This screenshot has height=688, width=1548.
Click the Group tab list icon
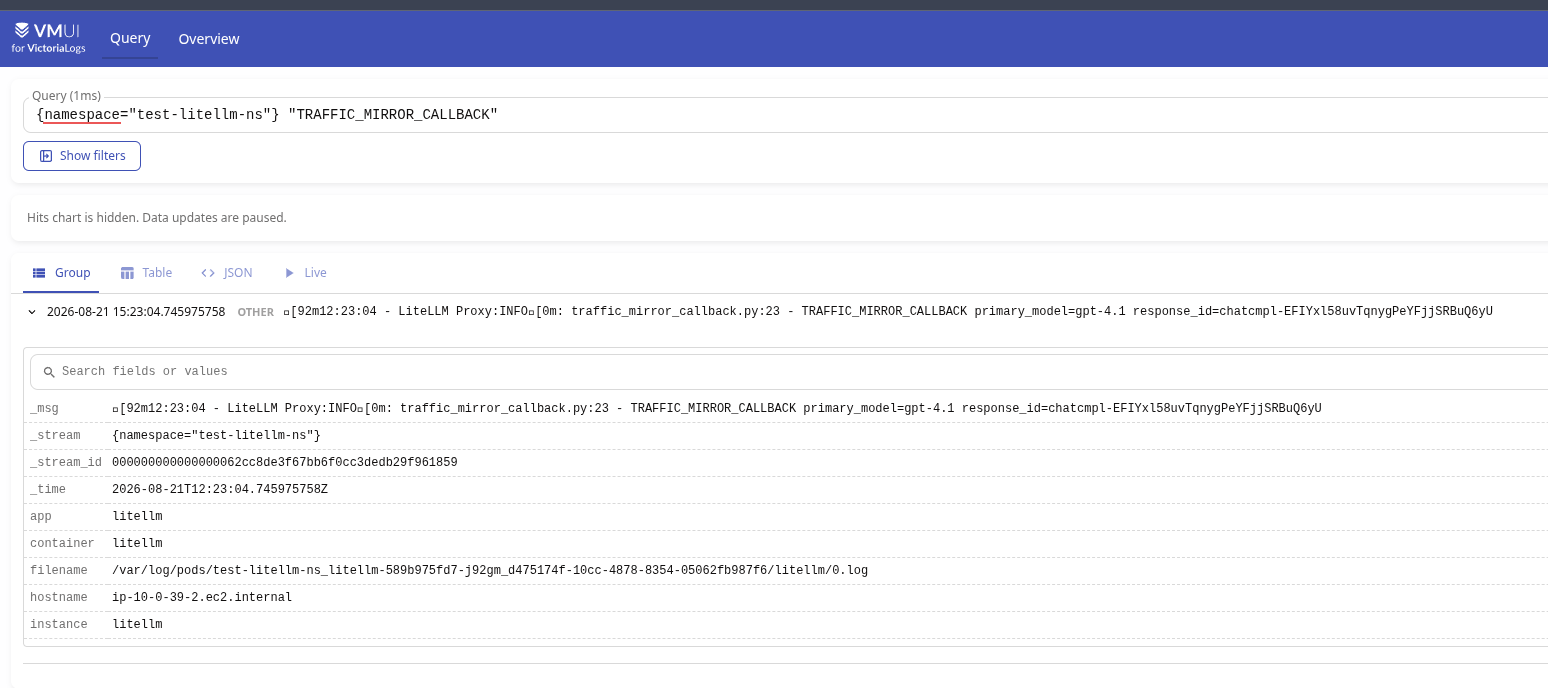pyautogui.click(x=40, y=273)
